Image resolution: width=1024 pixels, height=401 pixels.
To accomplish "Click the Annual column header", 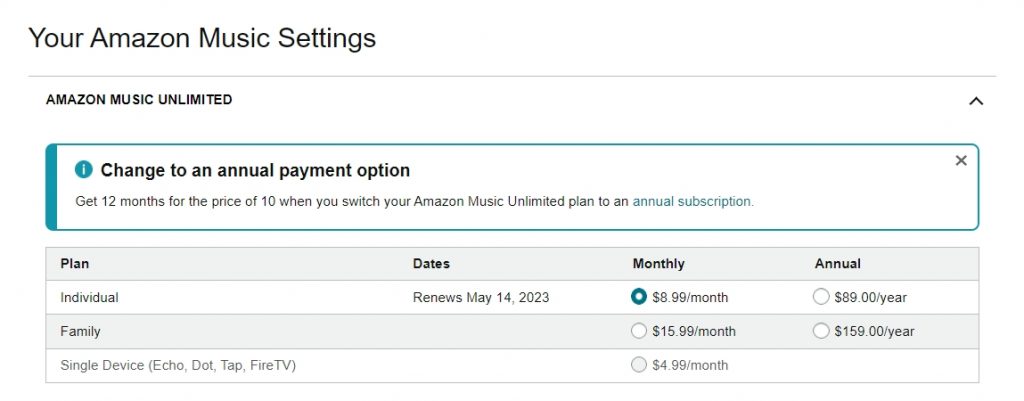I will click(x=837, y=264).
